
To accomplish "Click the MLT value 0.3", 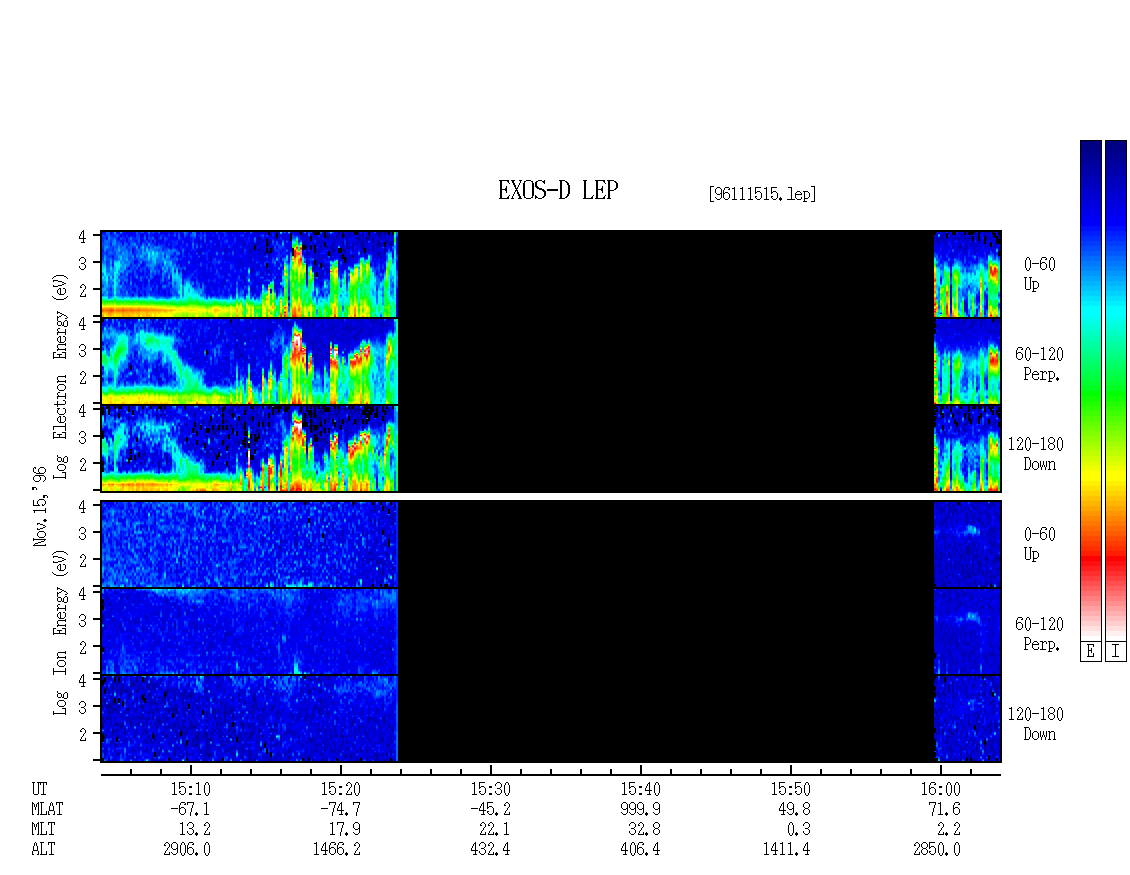I will point(798,830).
